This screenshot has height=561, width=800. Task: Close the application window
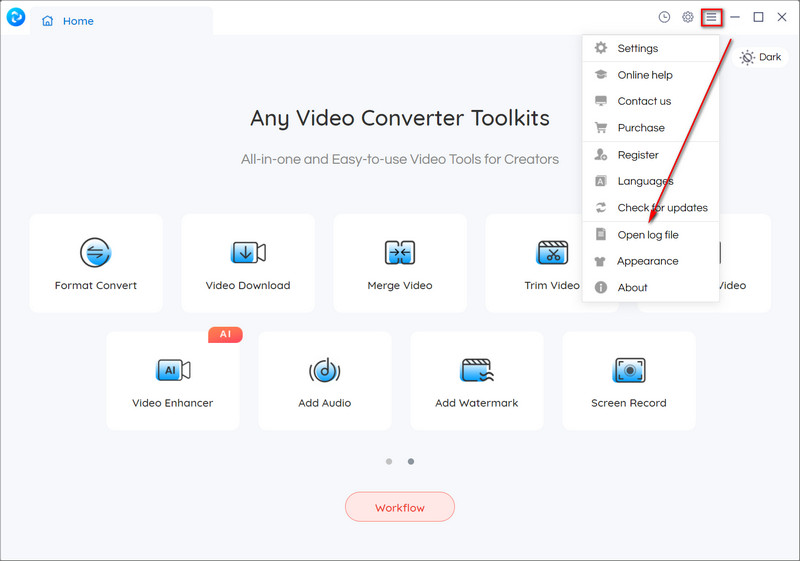[x=782, y=17]
